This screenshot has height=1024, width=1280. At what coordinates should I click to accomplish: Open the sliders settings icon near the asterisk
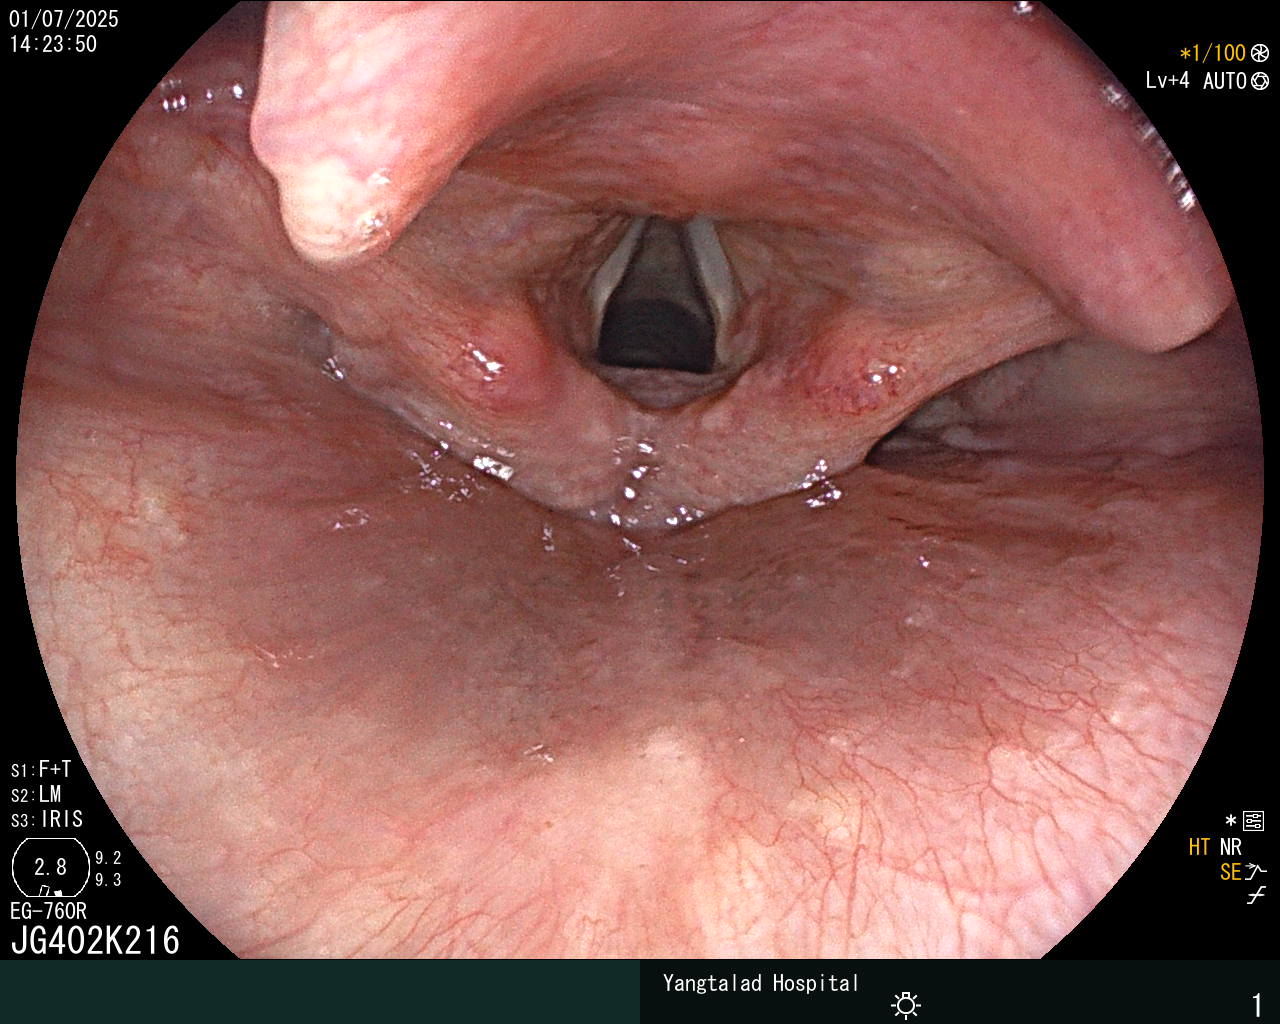tap(1254, 822)
